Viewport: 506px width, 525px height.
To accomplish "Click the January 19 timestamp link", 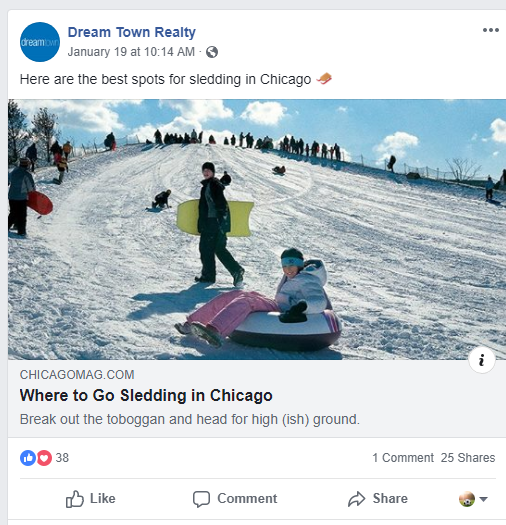I will pyautogui.click(x=131, y=52).
